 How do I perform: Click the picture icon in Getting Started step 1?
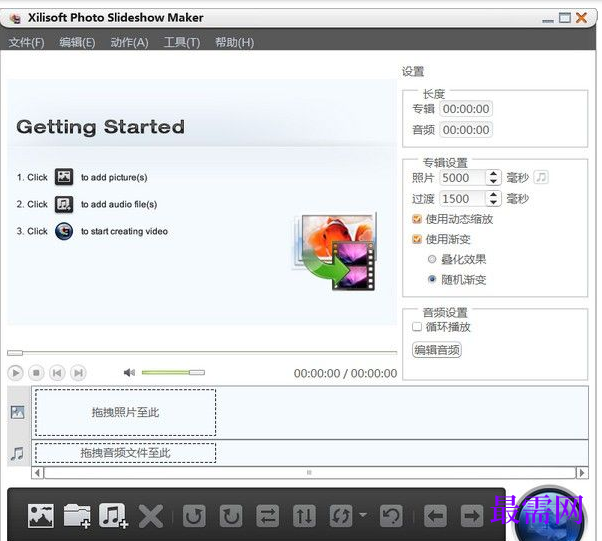click(x=64, y=177)
